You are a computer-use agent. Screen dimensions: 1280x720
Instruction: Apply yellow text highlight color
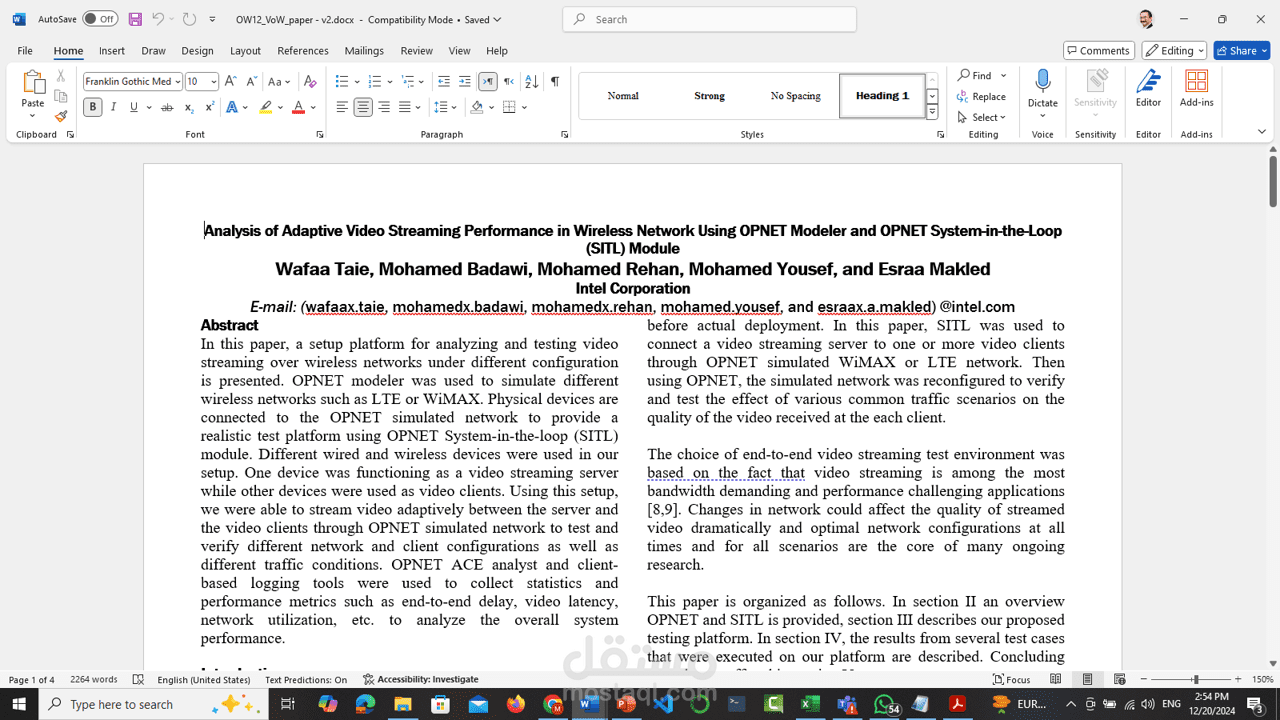(265, 107)
